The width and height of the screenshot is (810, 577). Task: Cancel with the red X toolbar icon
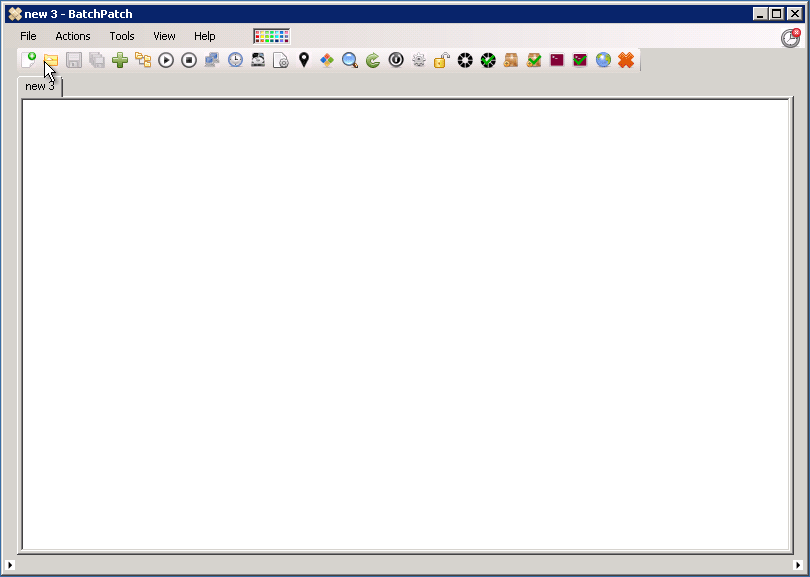(x=625, y=60)
